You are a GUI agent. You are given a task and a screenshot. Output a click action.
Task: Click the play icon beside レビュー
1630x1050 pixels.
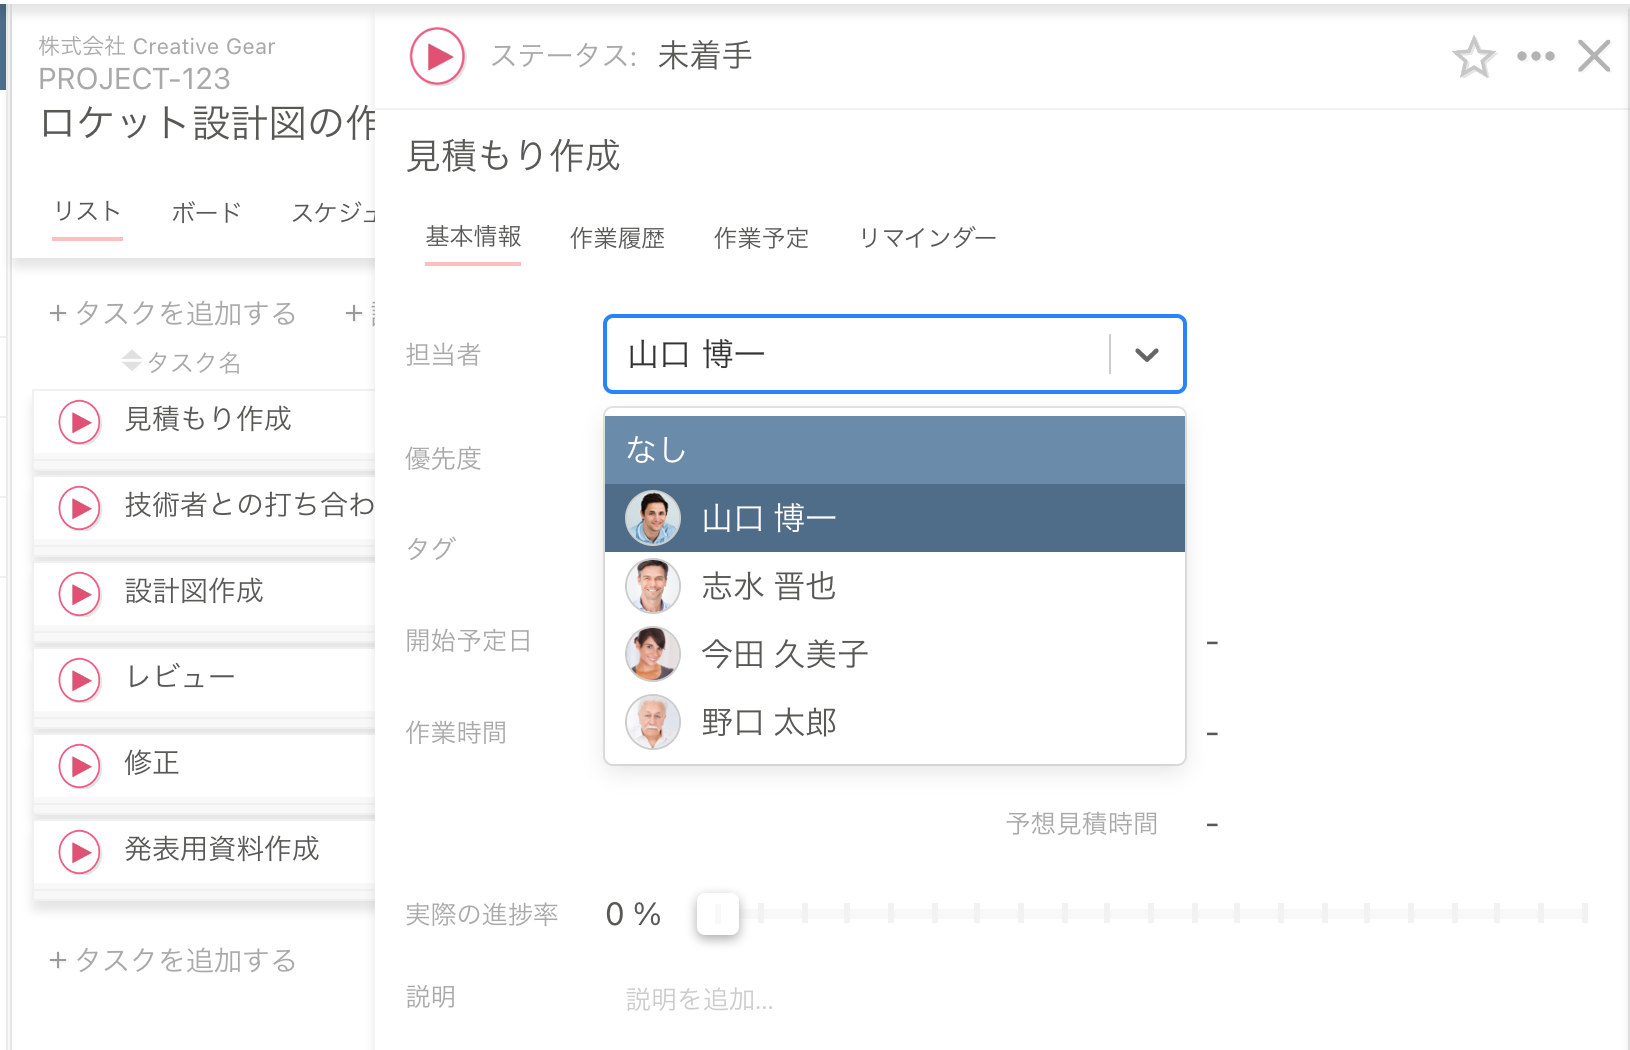coord(79,680)
